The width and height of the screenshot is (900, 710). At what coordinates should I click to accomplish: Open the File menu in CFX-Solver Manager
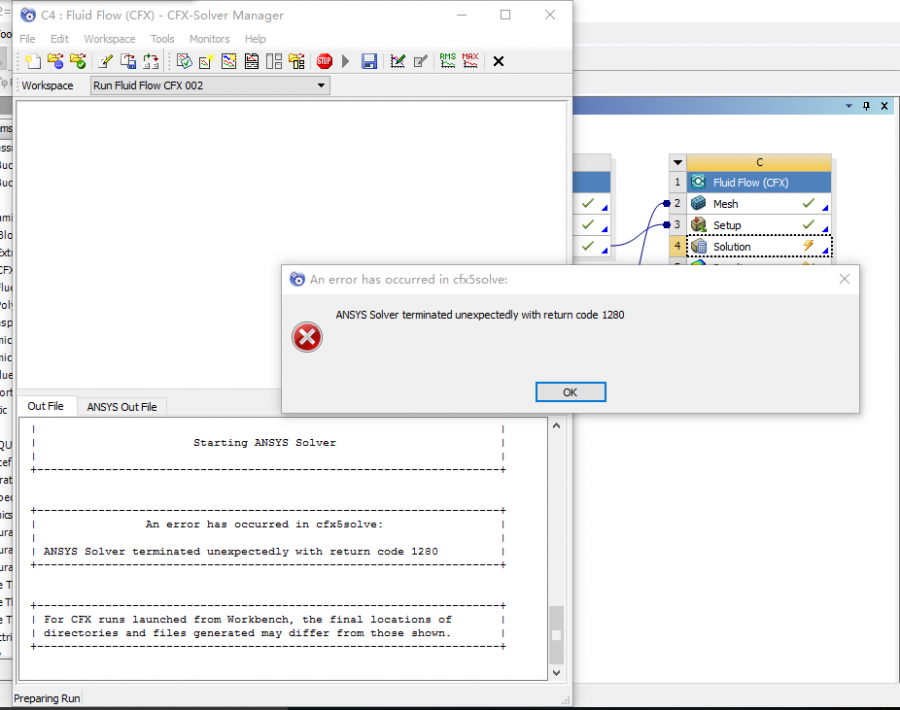tap(27, 39)
